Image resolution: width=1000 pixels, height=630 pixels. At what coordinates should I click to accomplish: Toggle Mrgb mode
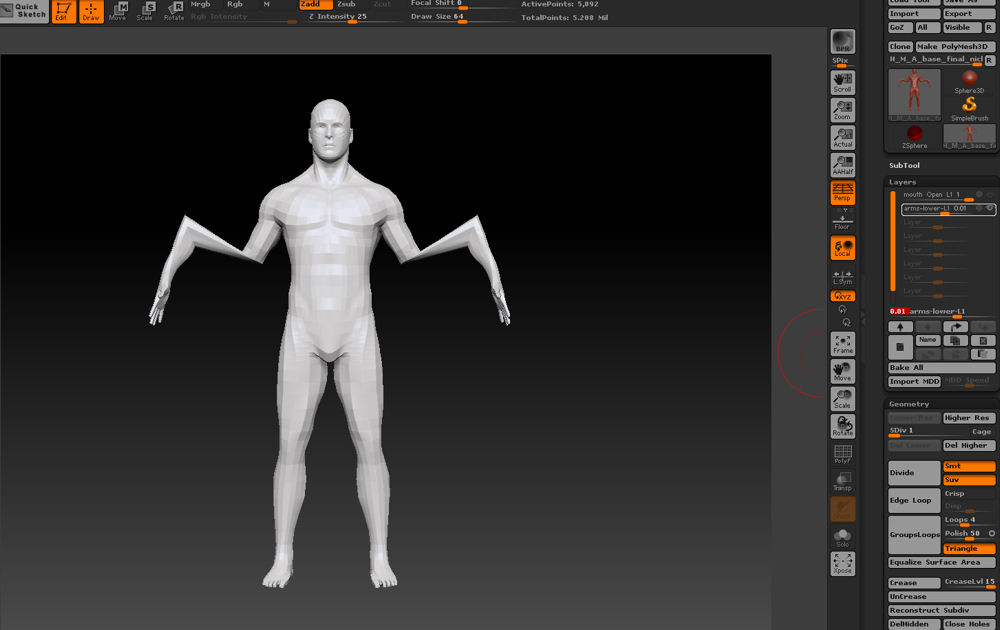coord(200,4)
